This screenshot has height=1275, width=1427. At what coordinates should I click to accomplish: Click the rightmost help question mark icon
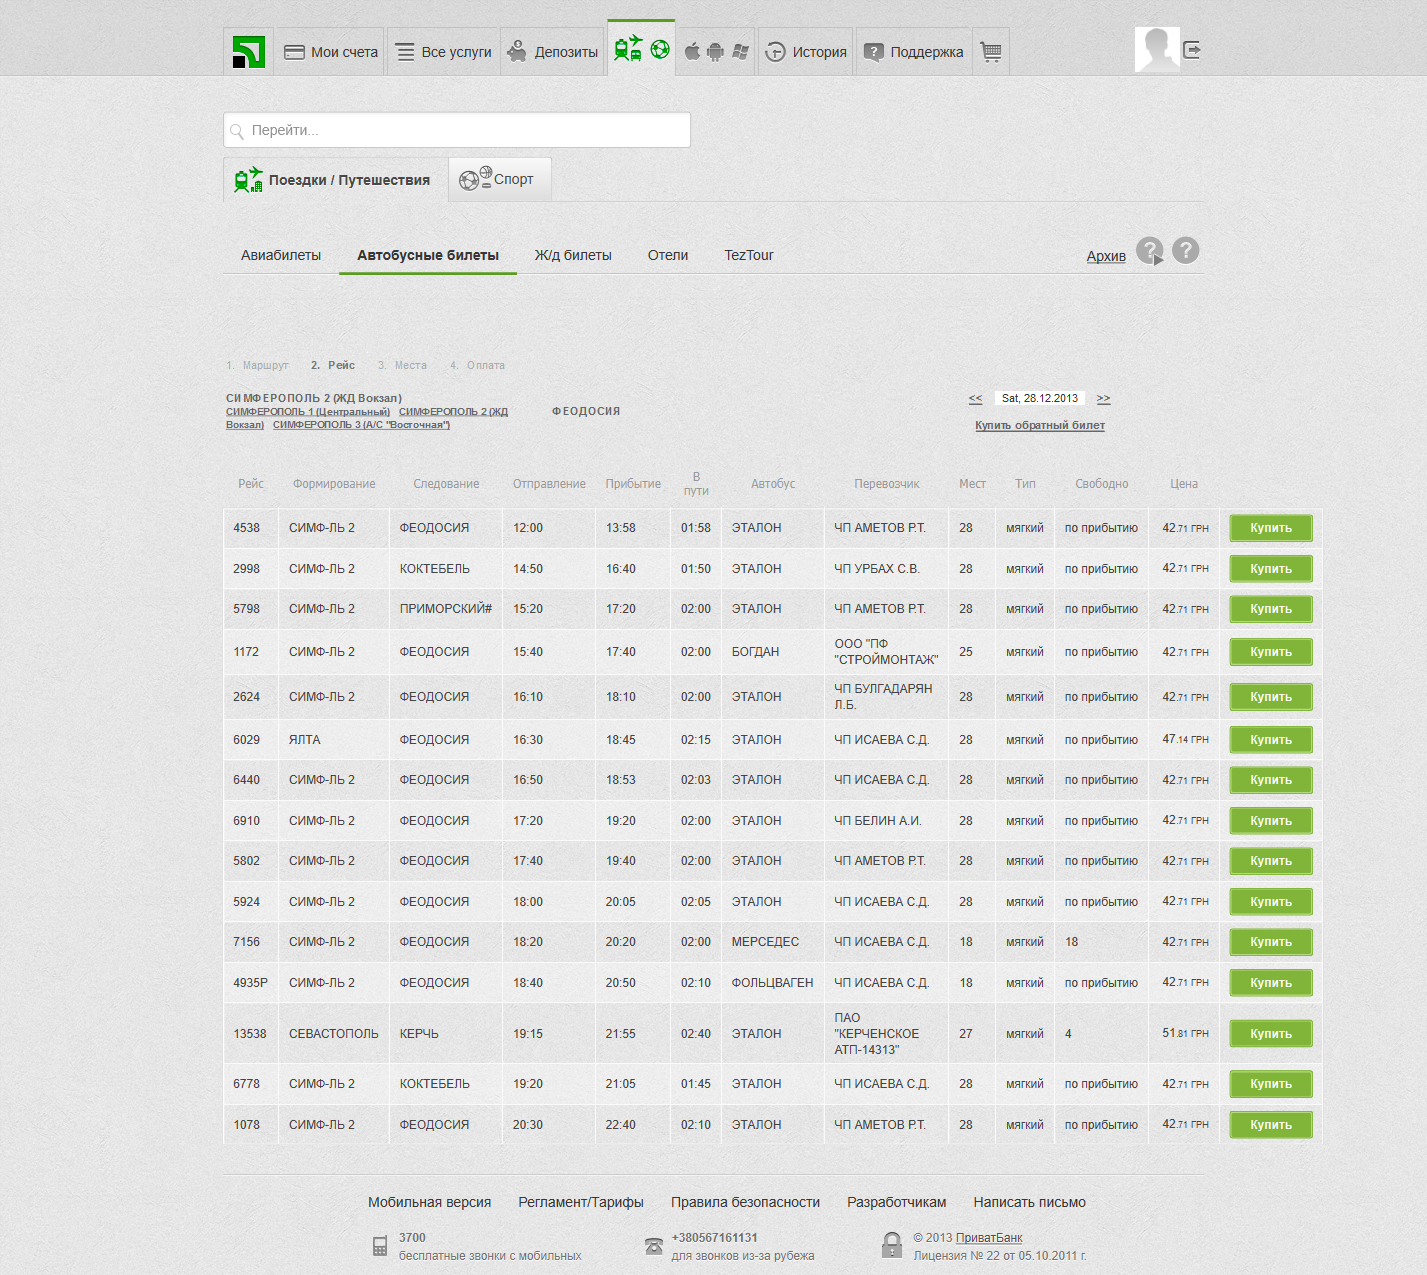coord(1186,250)
